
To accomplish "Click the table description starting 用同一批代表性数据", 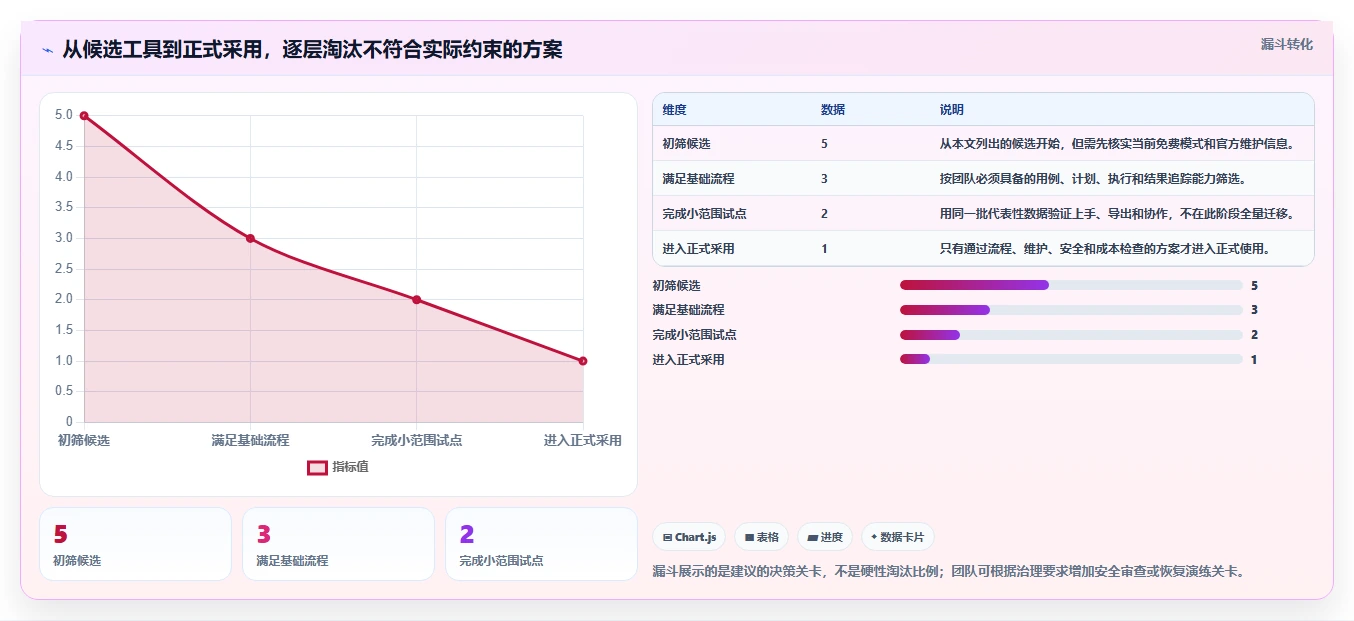I will pos(1118,214).
